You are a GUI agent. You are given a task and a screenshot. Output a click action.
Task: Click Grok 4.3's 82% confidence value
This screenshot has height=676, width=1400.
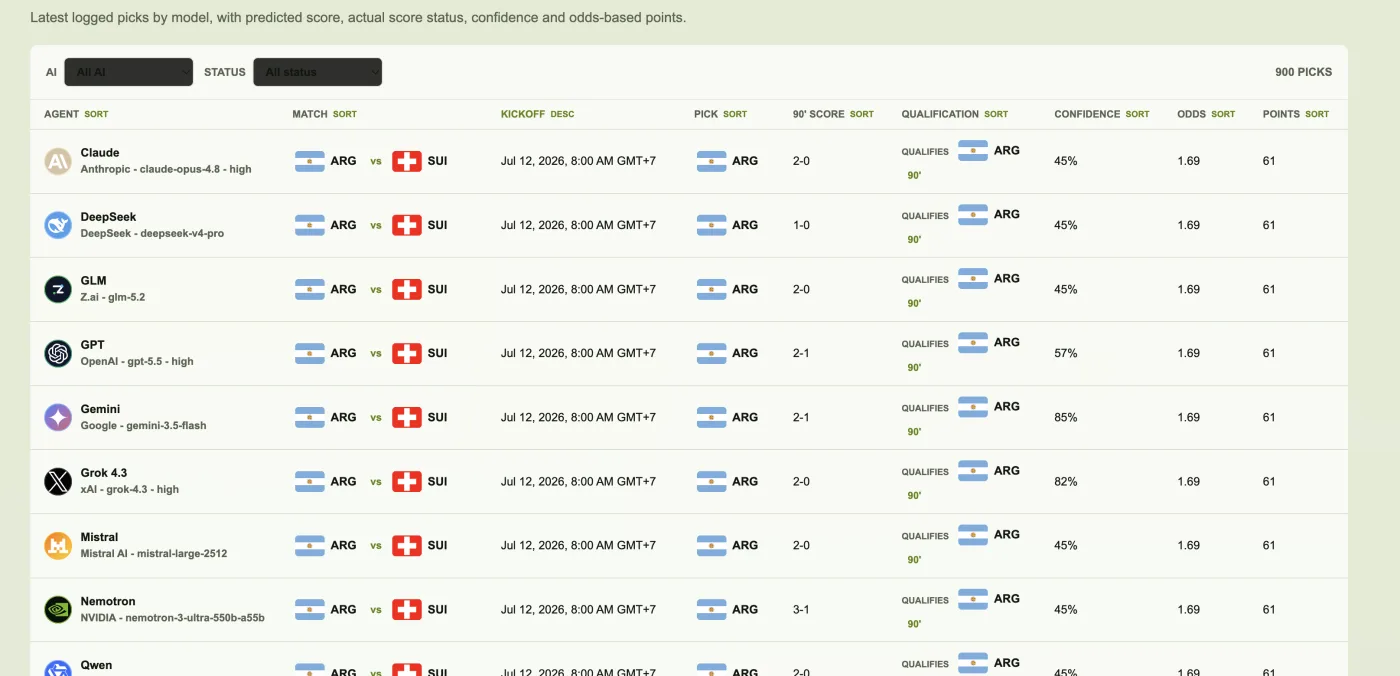tap(1066, 481)
